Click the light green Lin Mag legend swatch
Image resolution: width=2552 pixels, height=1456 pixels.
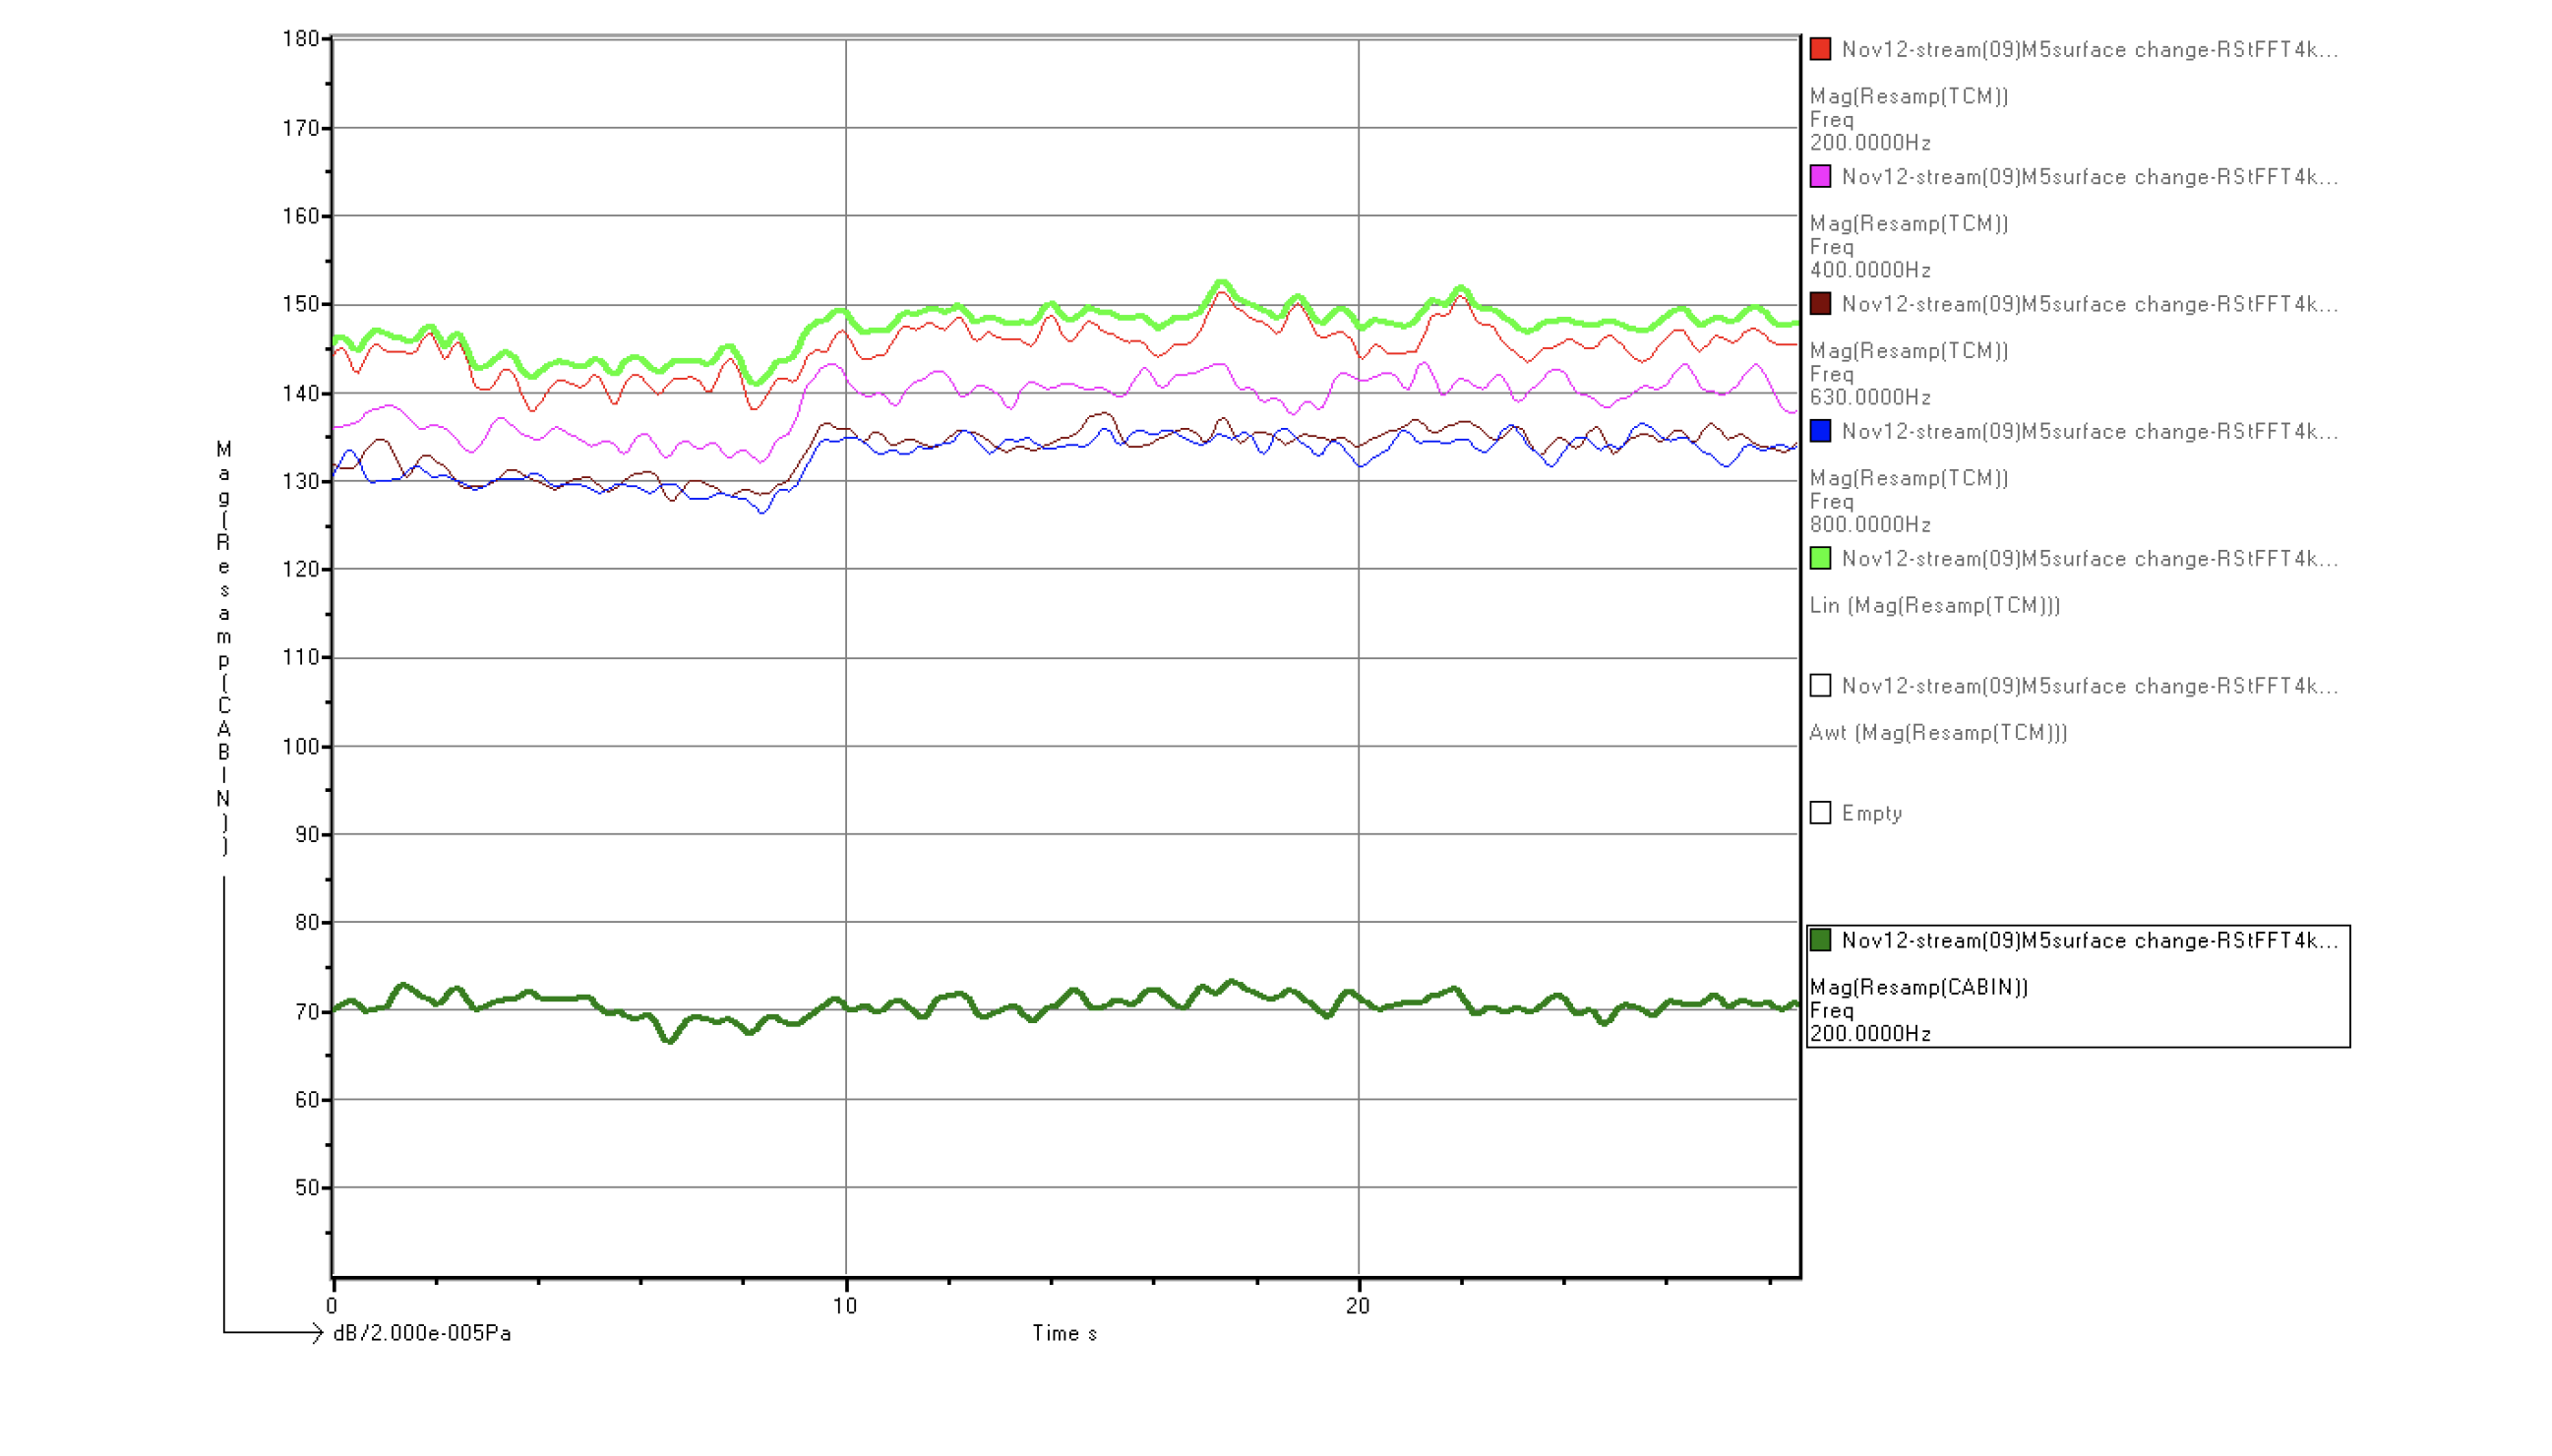pos(1820,558)
